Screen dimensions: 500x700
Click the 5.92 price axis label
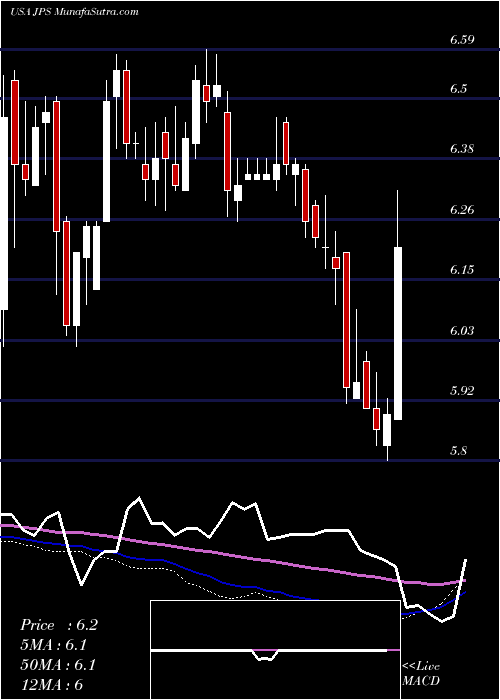[x=462, y=391]
